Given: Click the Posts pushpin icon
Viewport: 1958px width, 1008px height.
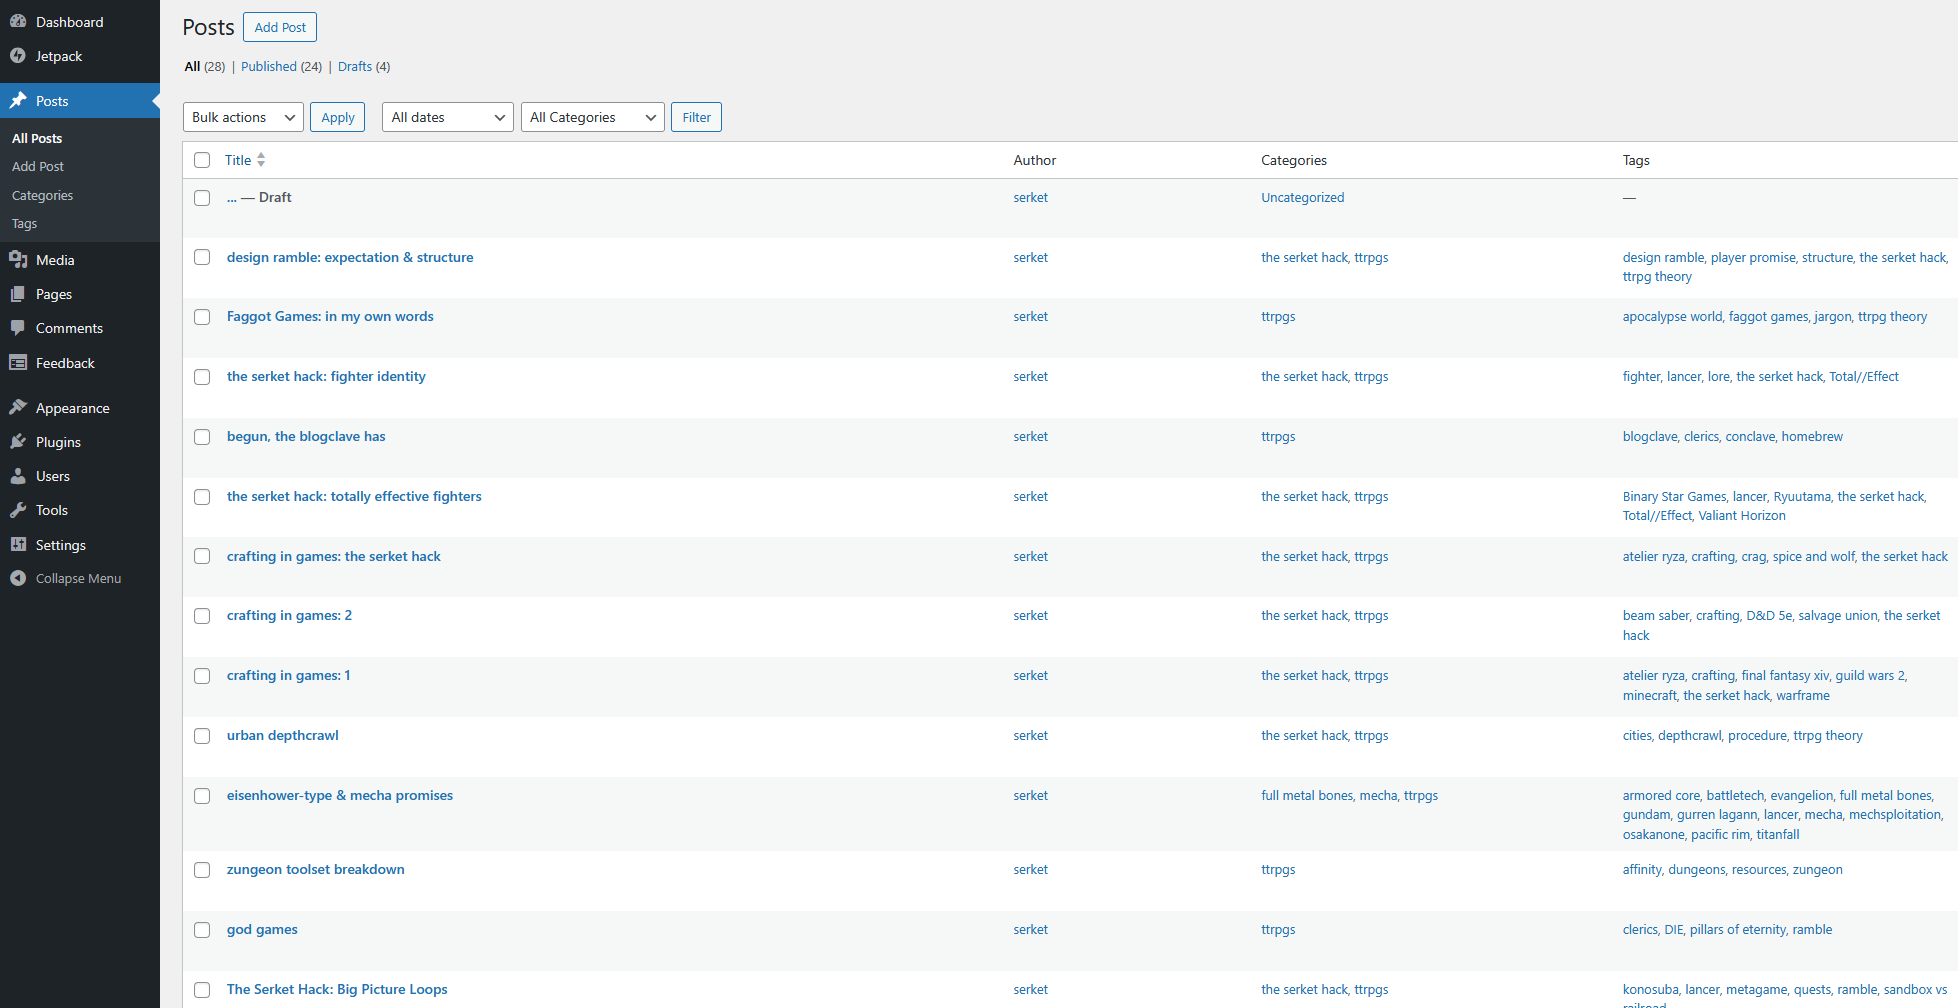Looking at the screenshot, I should 18,100.
